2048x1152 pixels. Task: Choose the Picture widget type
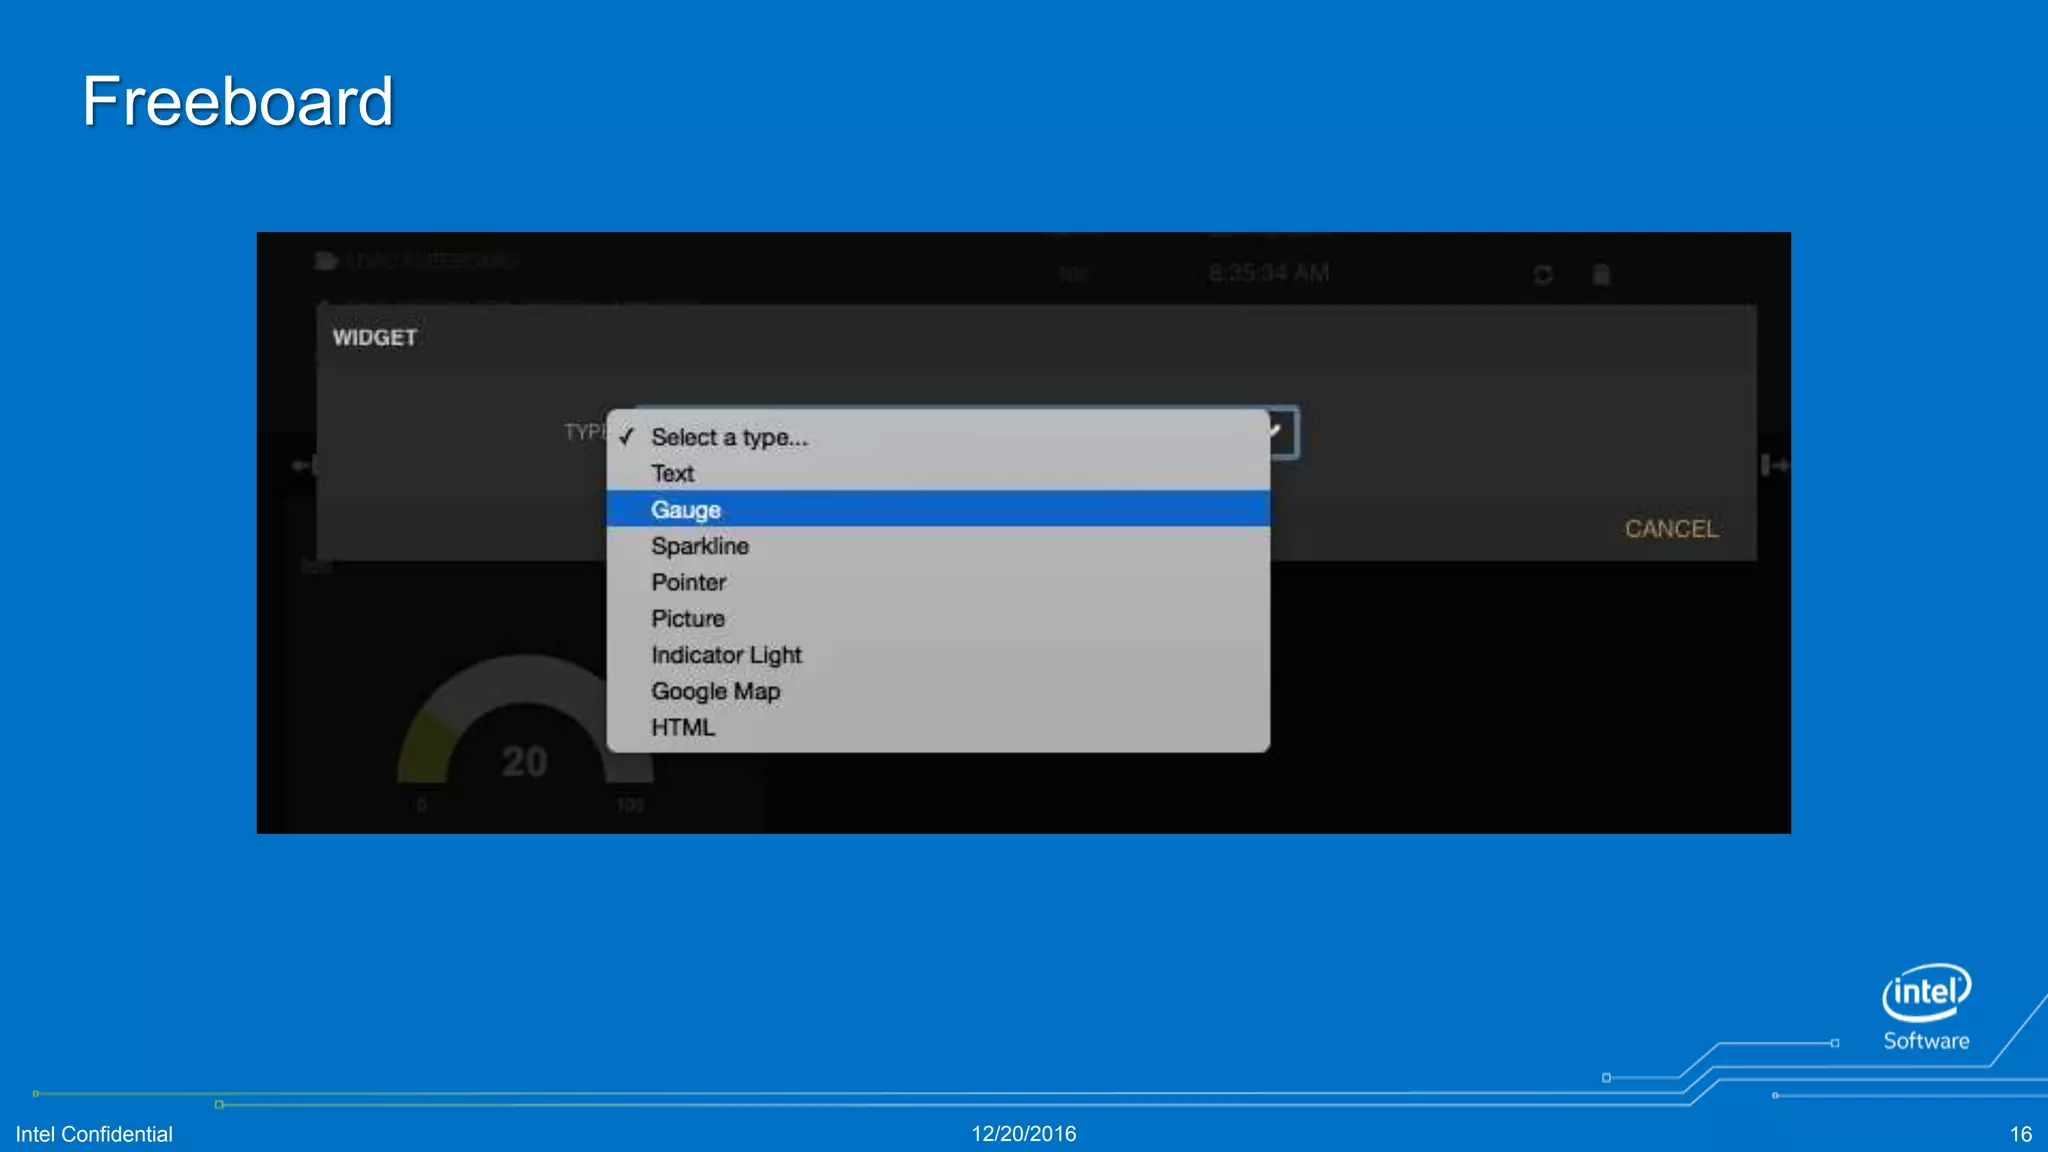point(938,619)
